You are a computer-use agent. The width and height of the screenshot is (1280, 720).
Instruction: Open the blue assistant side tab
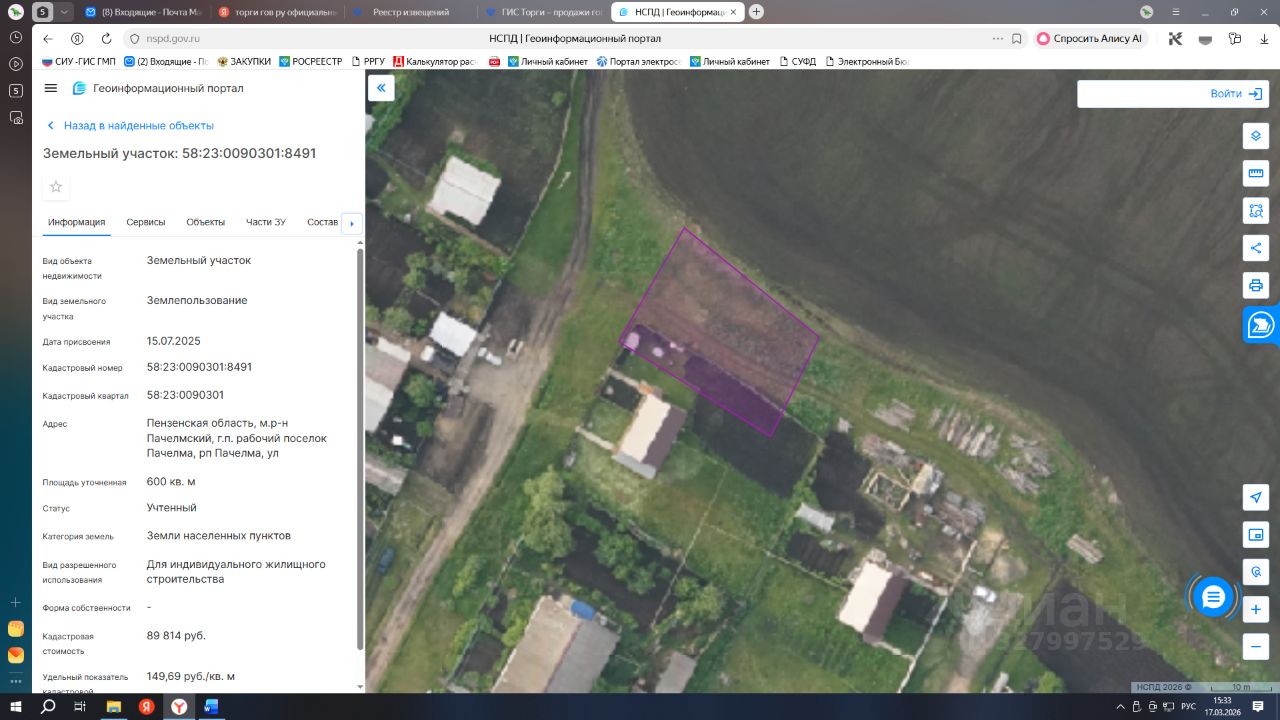[1261, 325]
